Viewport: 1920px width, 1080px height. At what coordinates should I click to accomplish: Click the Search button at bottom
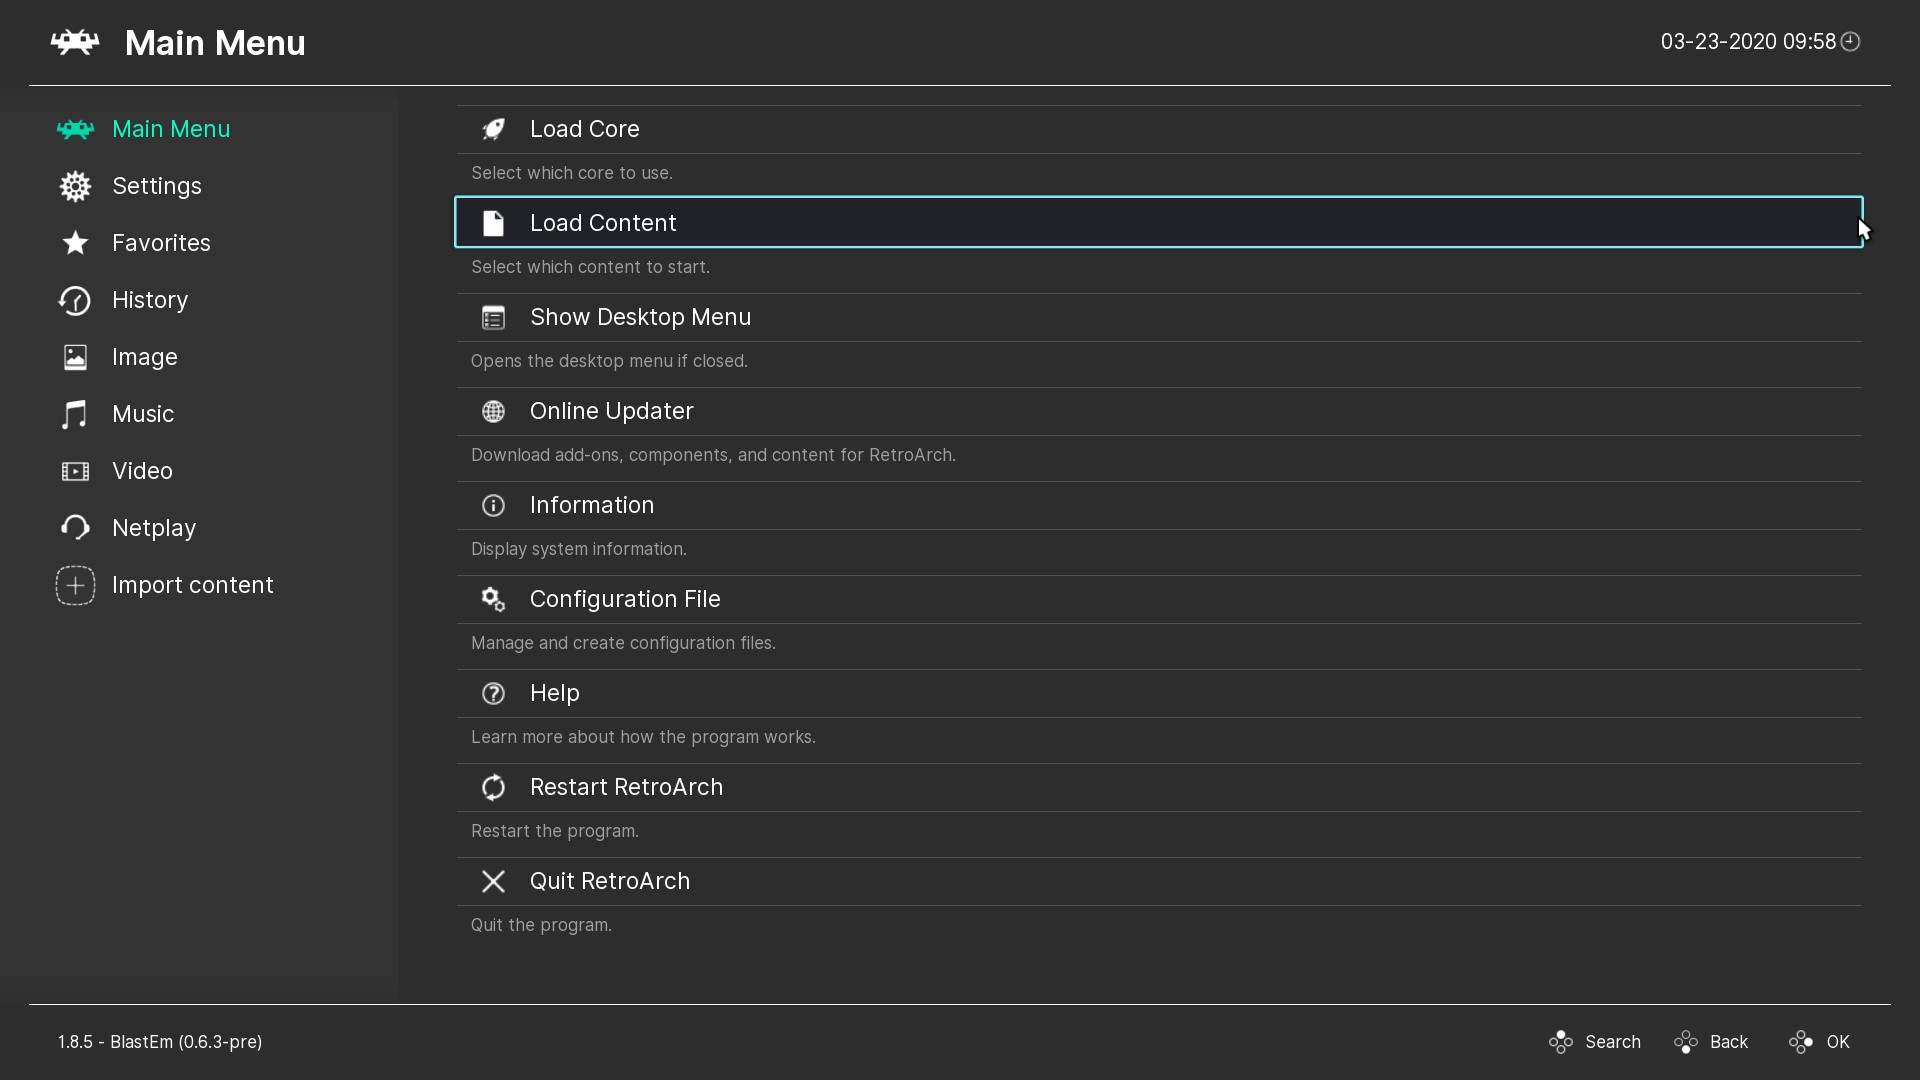1594,1042
